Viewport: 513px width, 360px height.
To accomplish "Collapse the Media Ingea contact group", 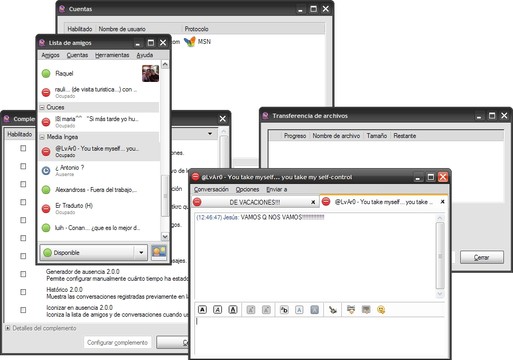I will point(42,137).
